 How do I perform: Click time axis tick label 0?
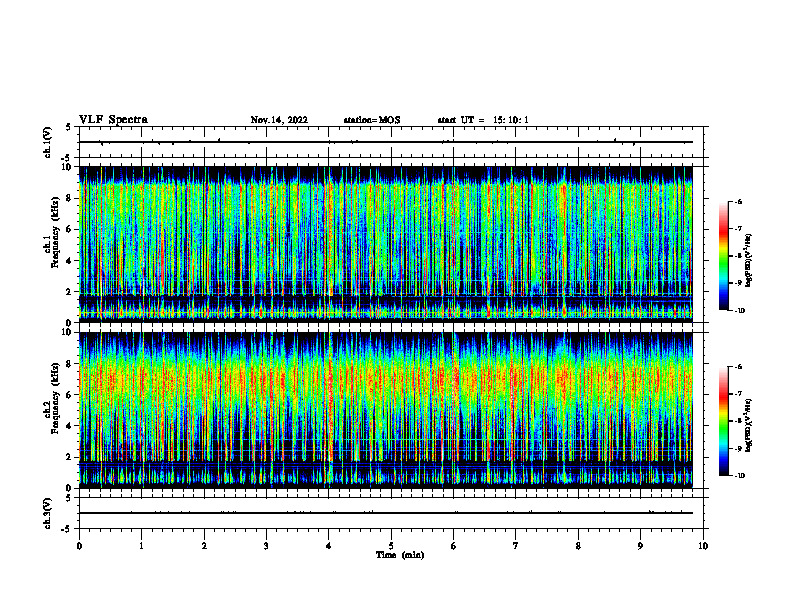click(79, 546)
